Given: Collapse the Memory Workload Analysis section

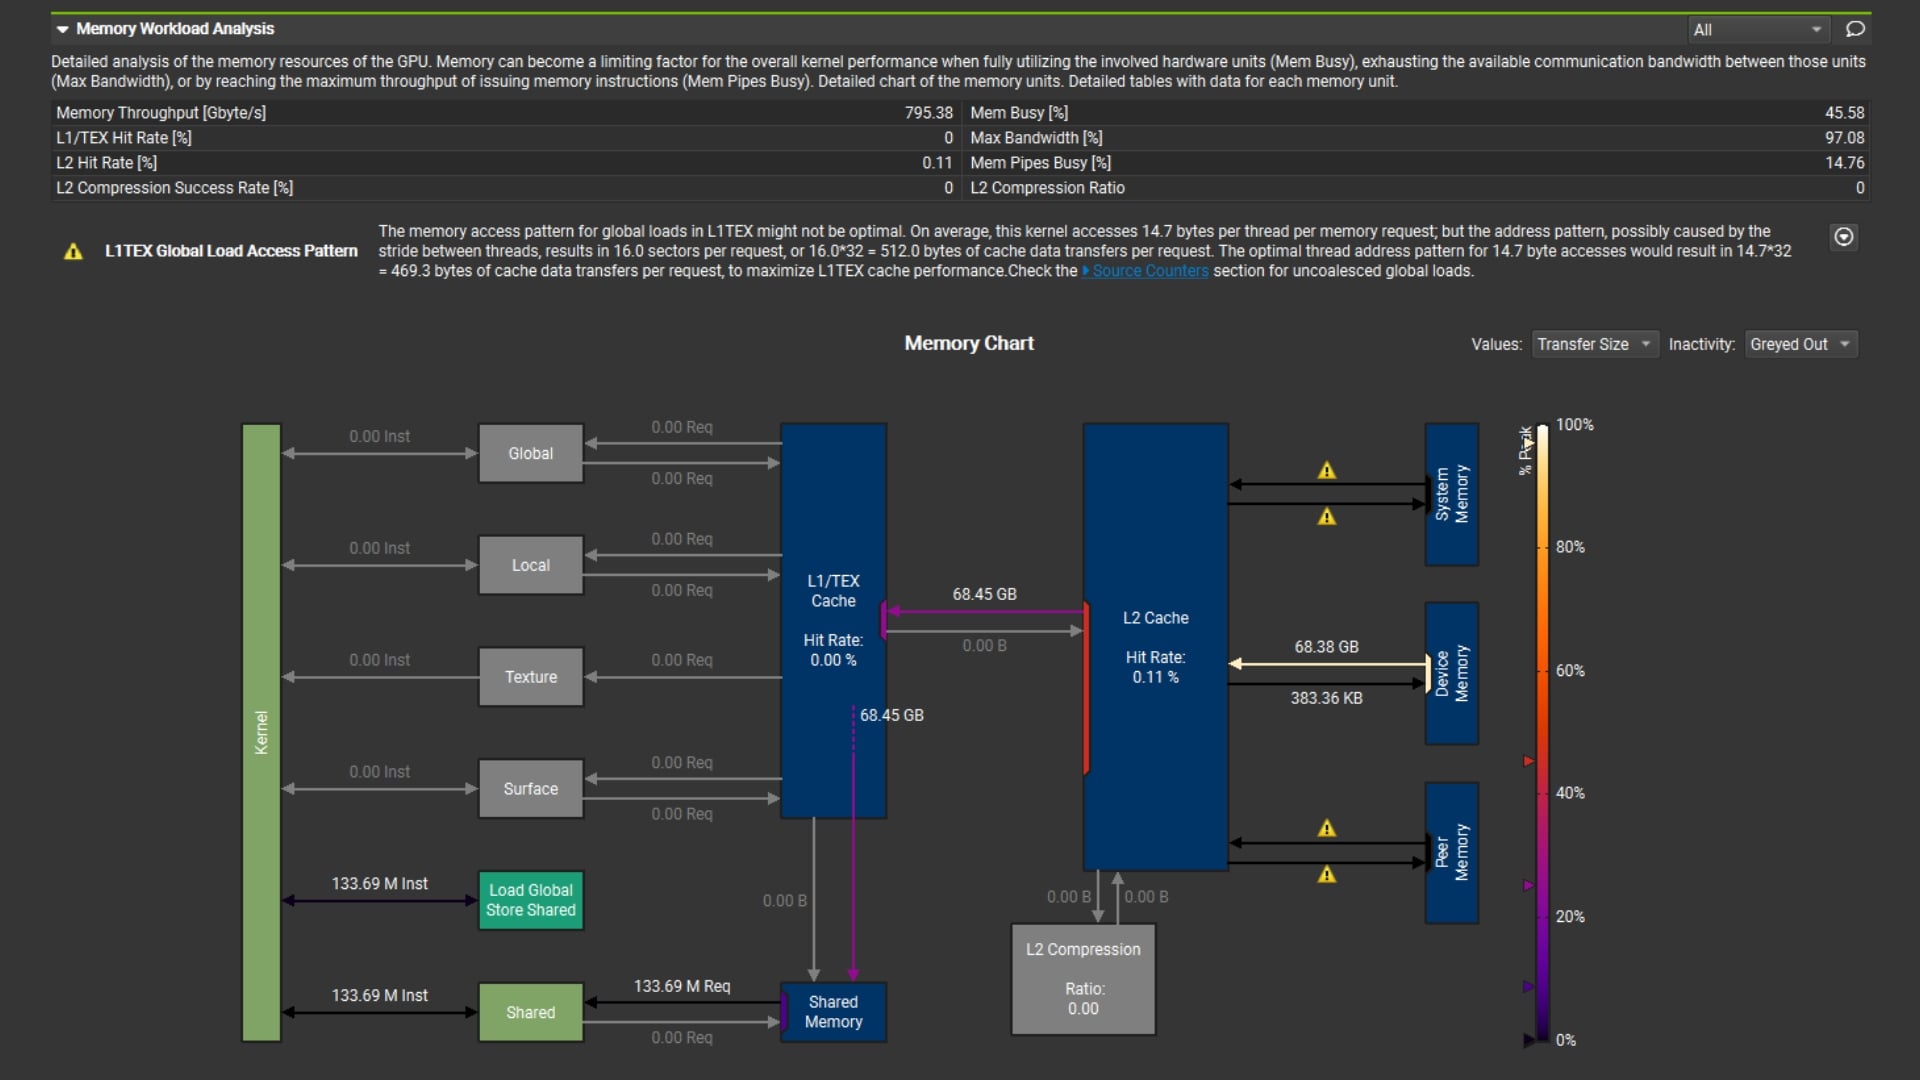Looking at the screenshot, I should click(63, 29).
